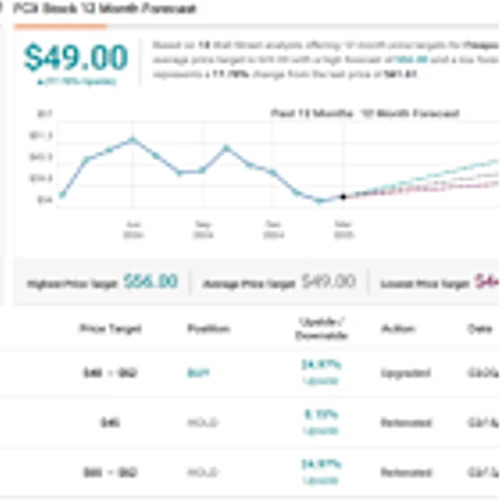The height and width of the screenshot is (500, 500).
Task: Click the black current-price marker on chart
Action: click(x=343, y=197)
